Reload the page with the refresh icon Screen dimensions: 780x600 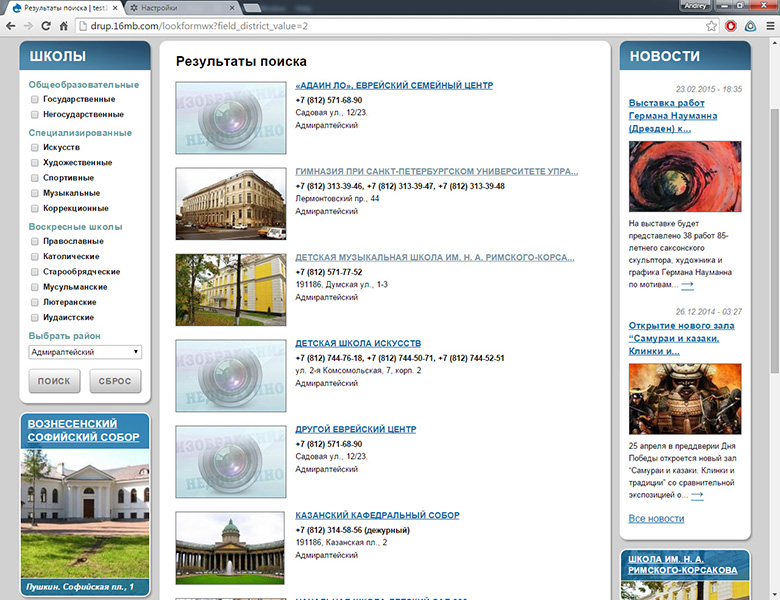(x=46, y=26)
